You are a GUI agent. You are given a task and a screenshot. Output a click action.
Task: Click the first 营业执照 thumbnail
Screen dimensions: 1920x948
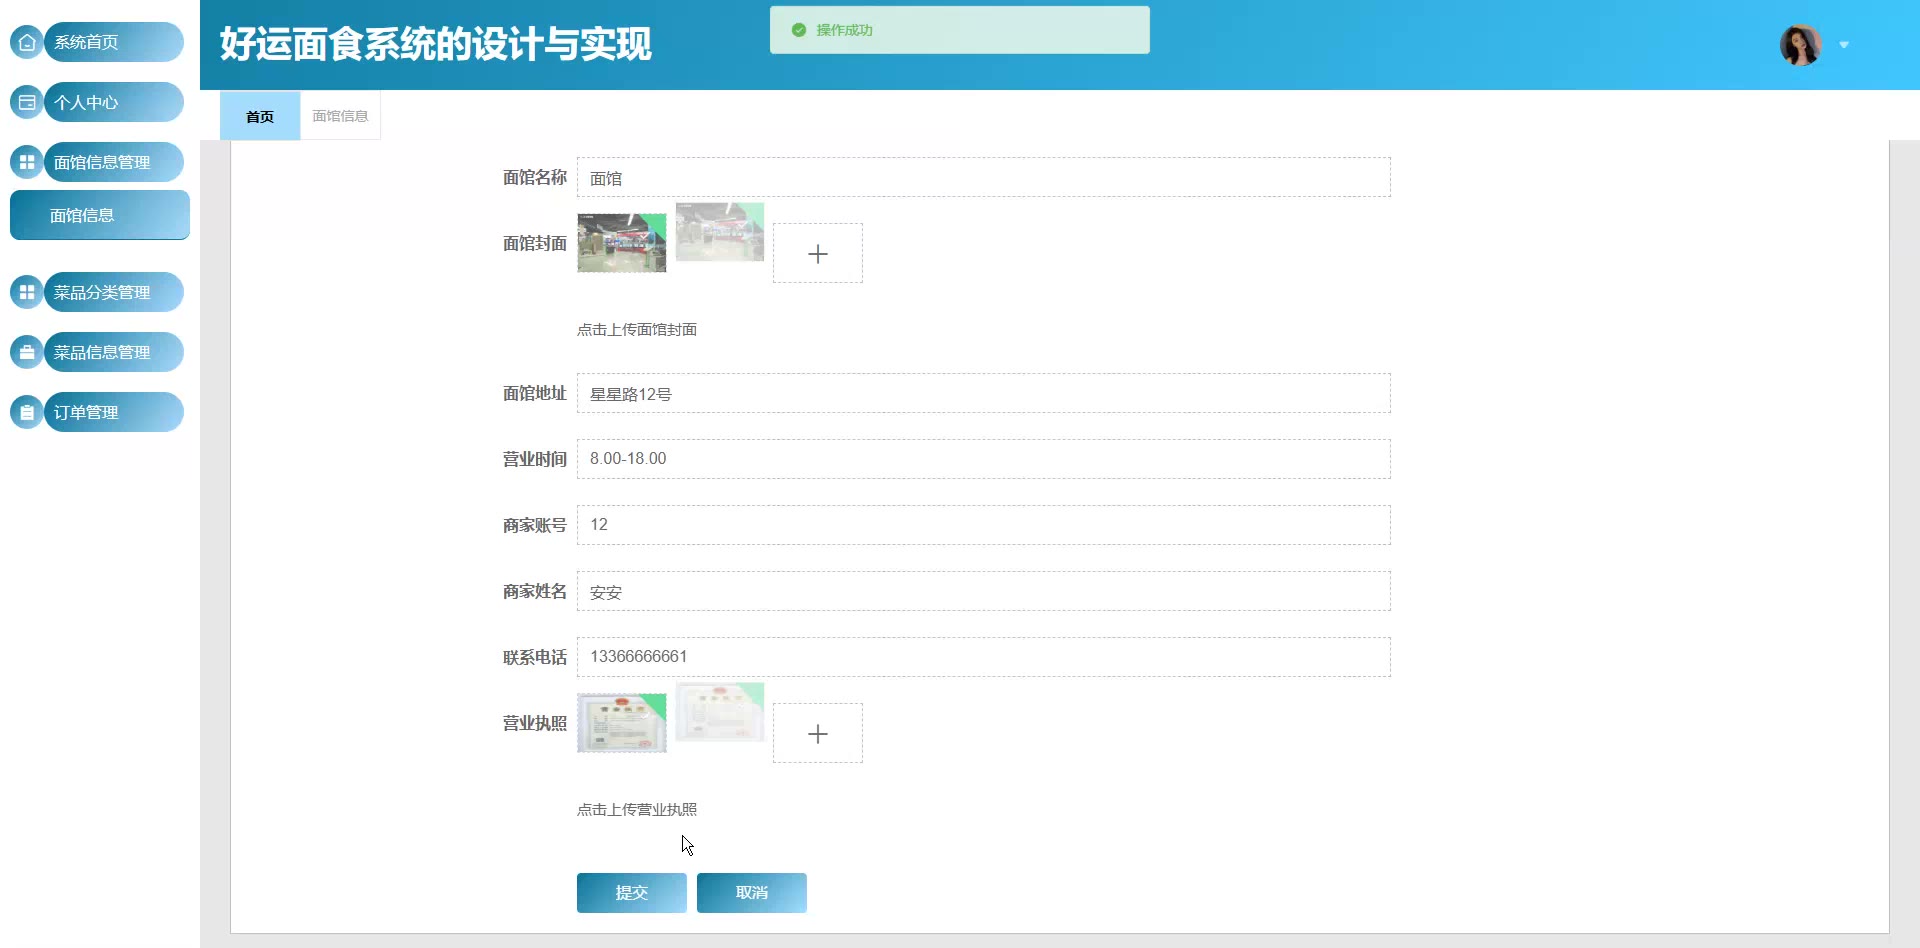[622, 723]
